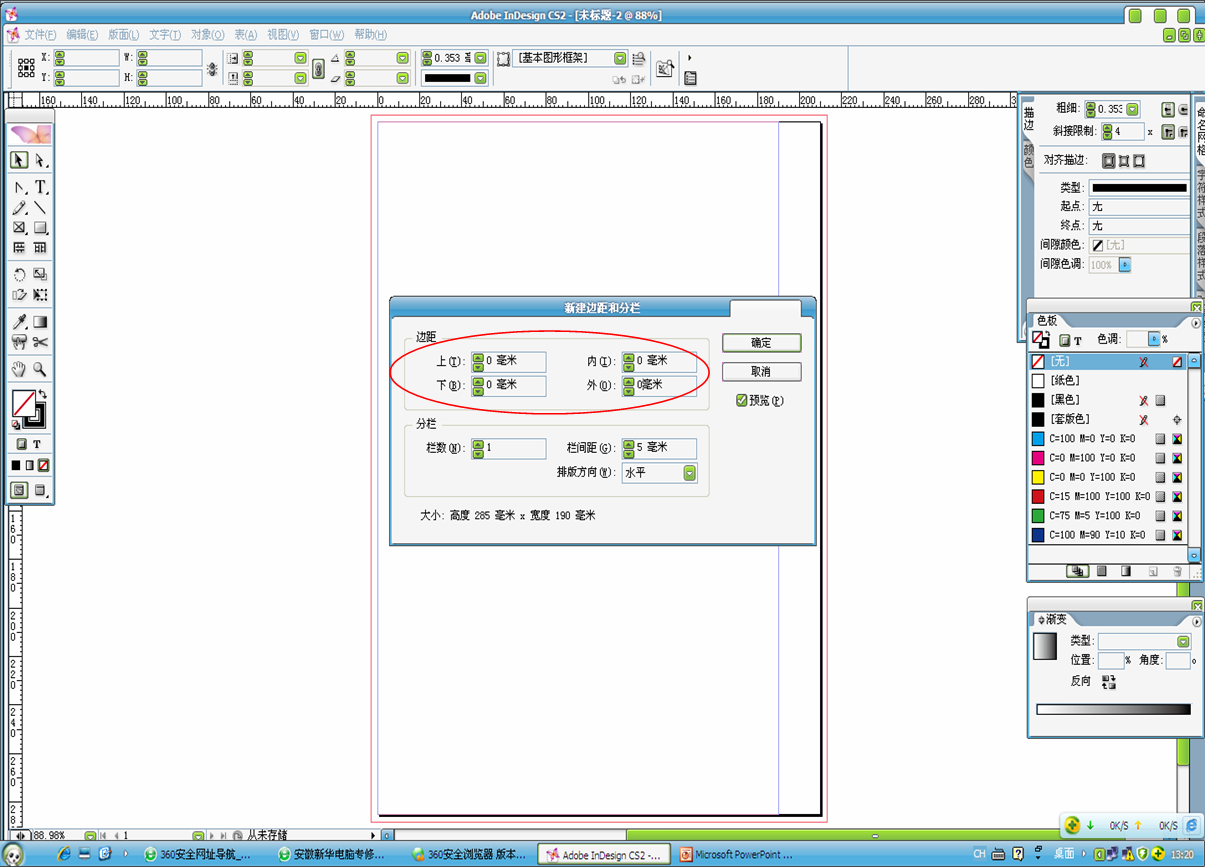This screenshot has height=867, width=1205.
Task: Choose the Zoom magnifier tool
Action: (x=41, y=369)
